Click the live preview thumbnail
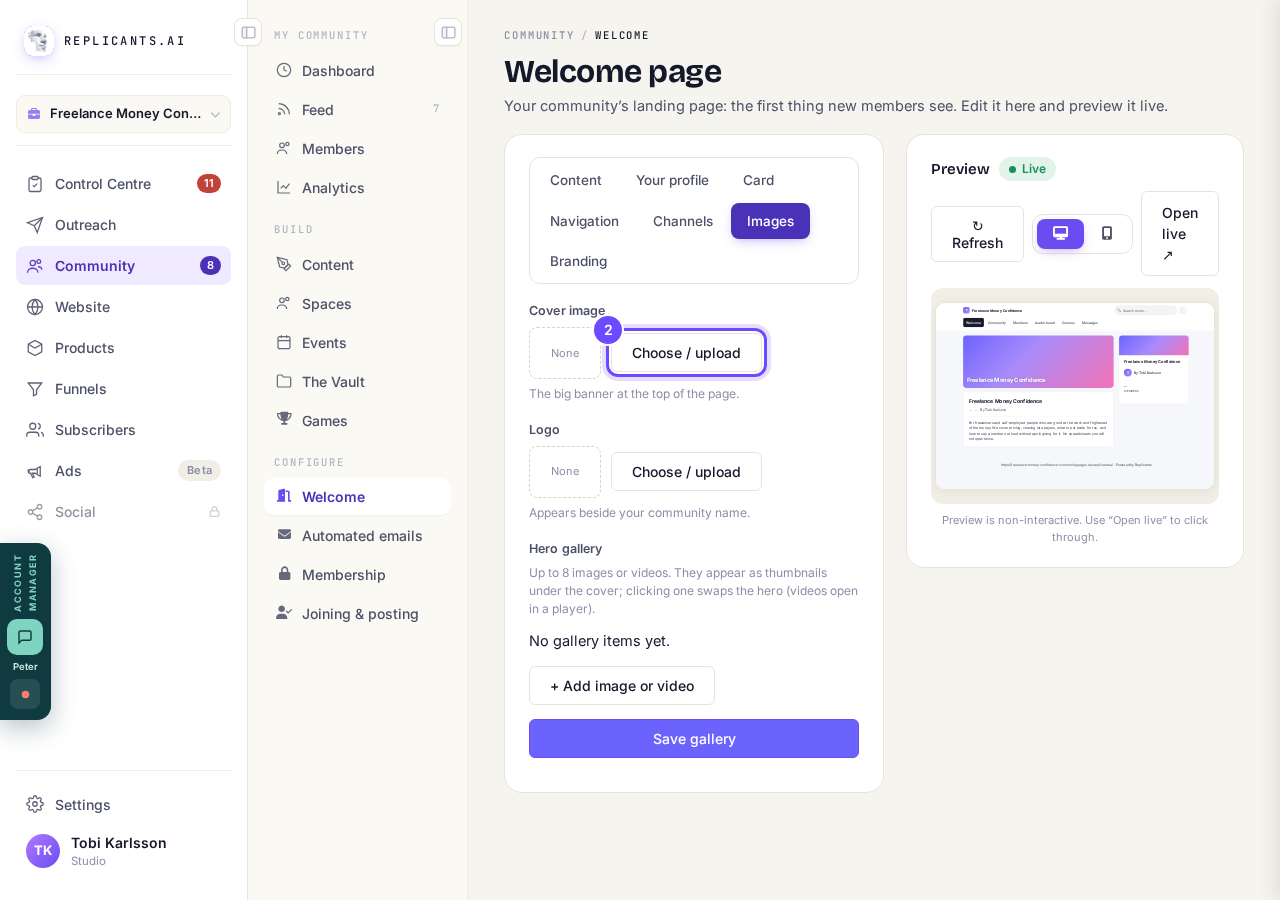 [1075, 396]
